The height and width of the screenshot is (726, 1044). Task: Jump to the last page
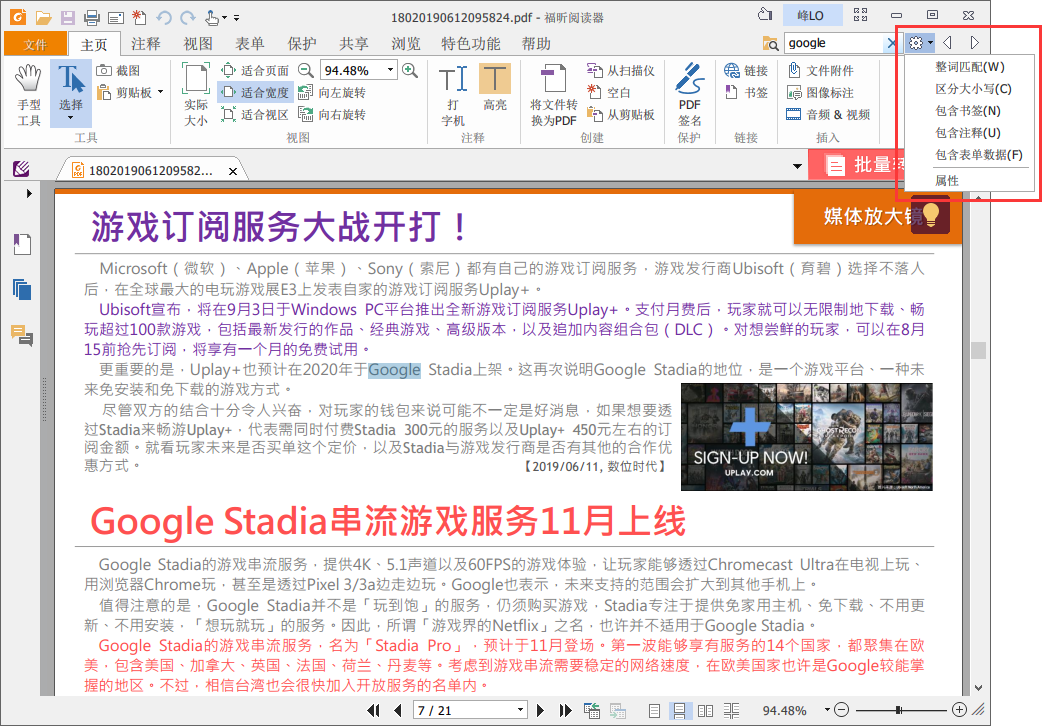pyautogui.click(x=565, y=711)
